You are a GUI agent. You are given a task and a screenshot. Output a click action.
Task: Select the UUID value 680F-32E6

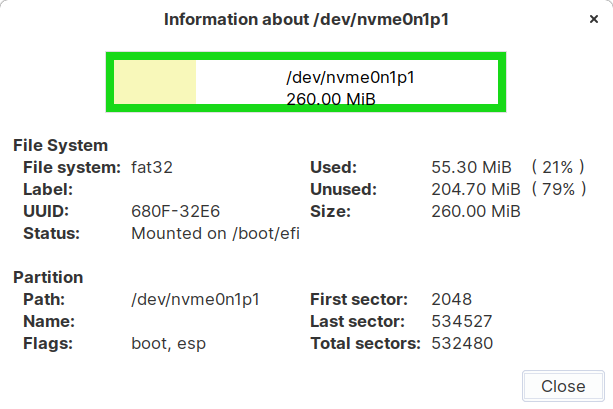coord(175,211)
